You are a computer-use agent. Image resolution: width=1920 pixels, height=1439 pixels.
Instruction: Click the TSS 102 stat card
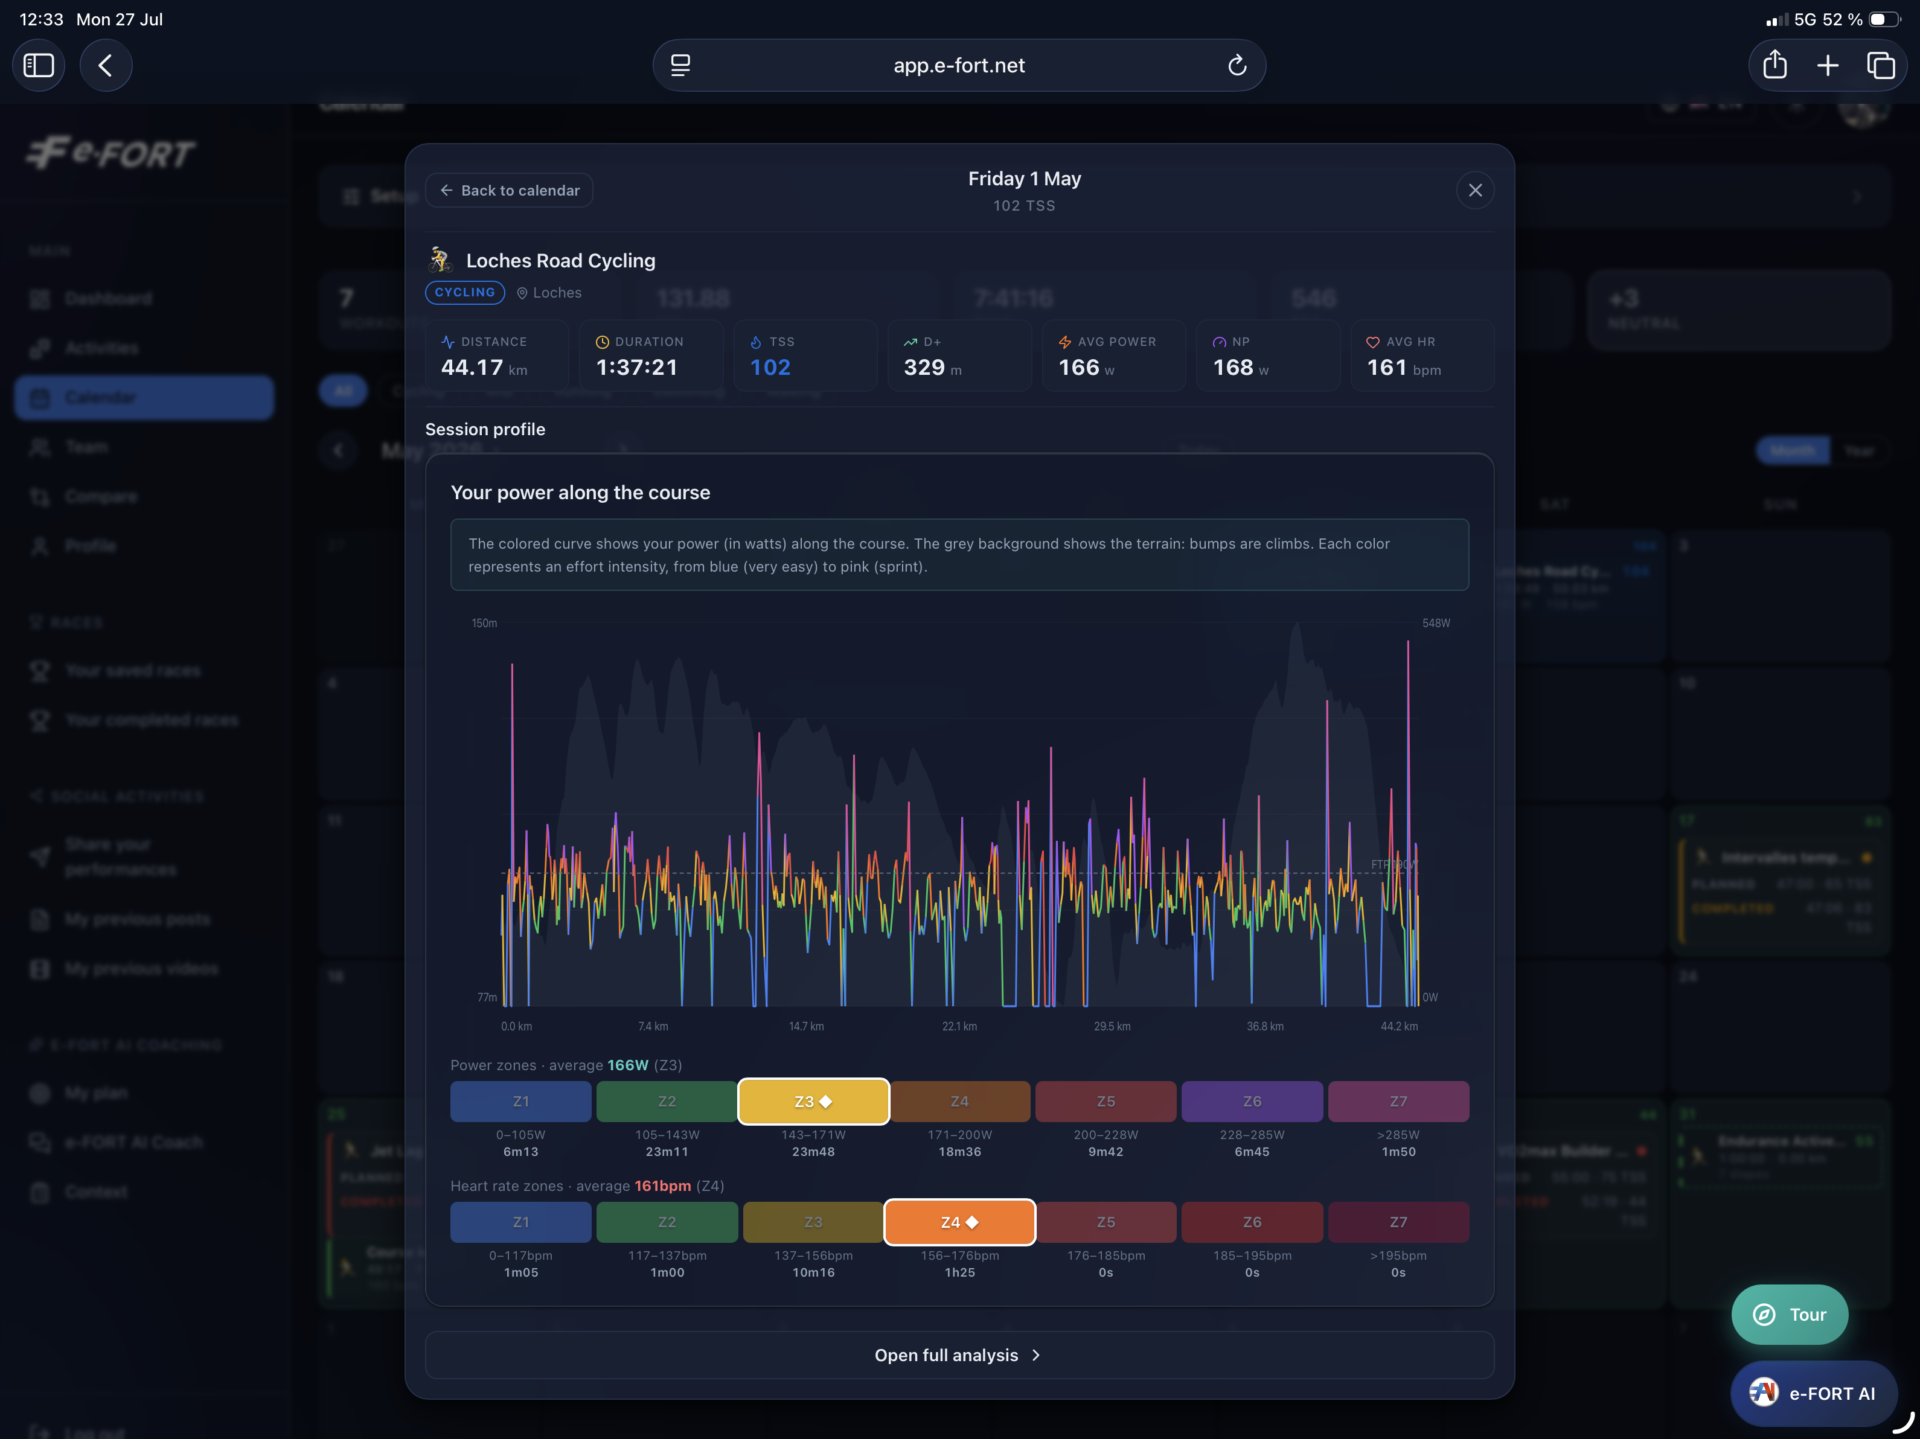coord(805,356)
